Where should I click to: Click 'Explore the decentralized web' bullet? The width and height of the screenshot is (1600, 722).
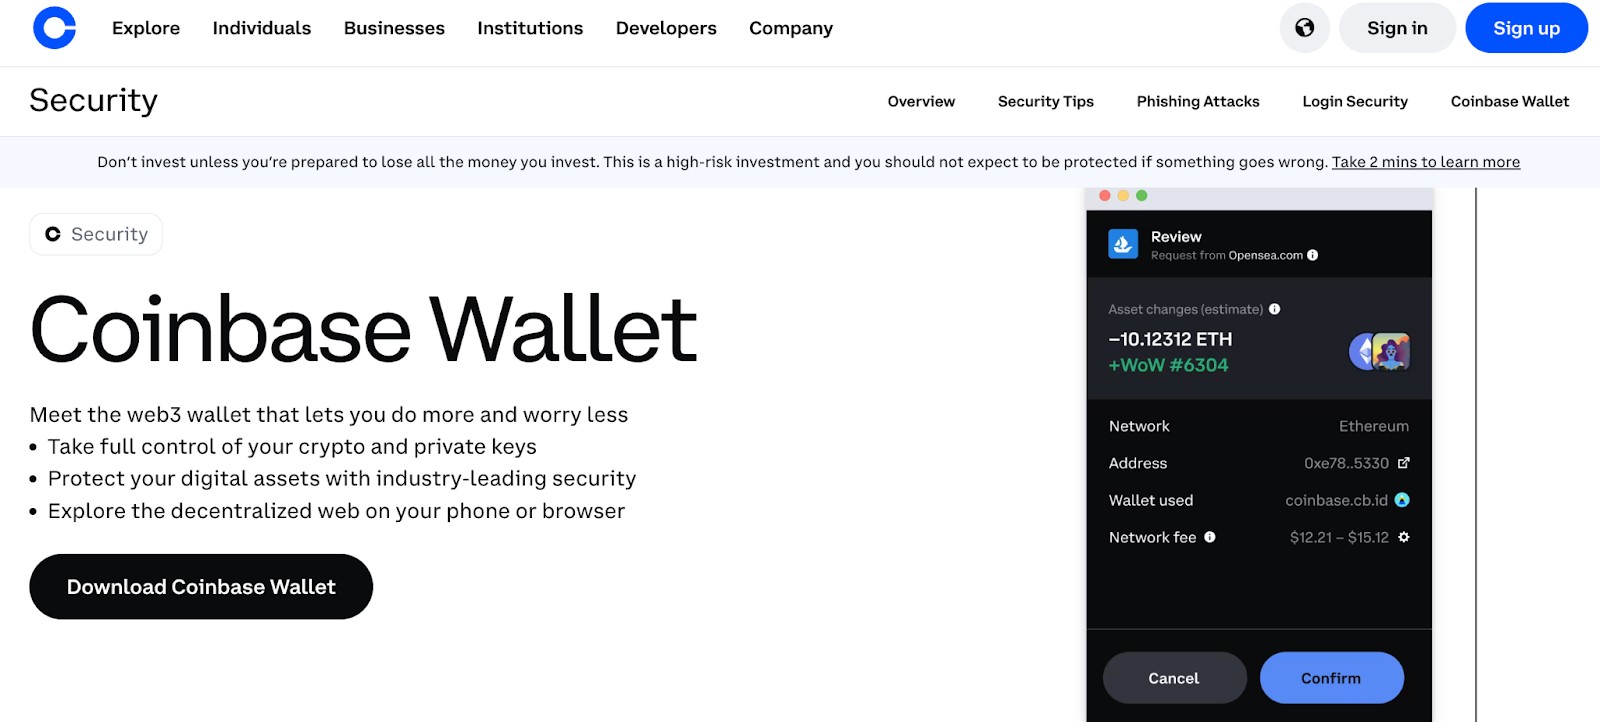click(336, 511)
